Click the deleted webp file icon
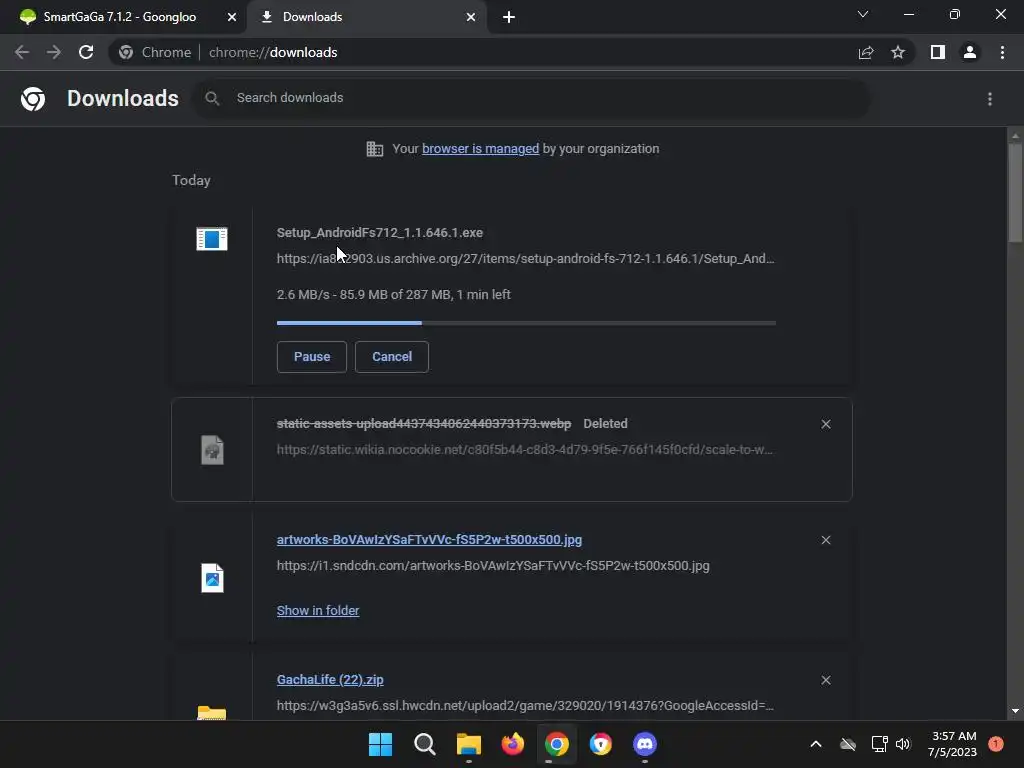1024x768 pixels. point(212,450)
